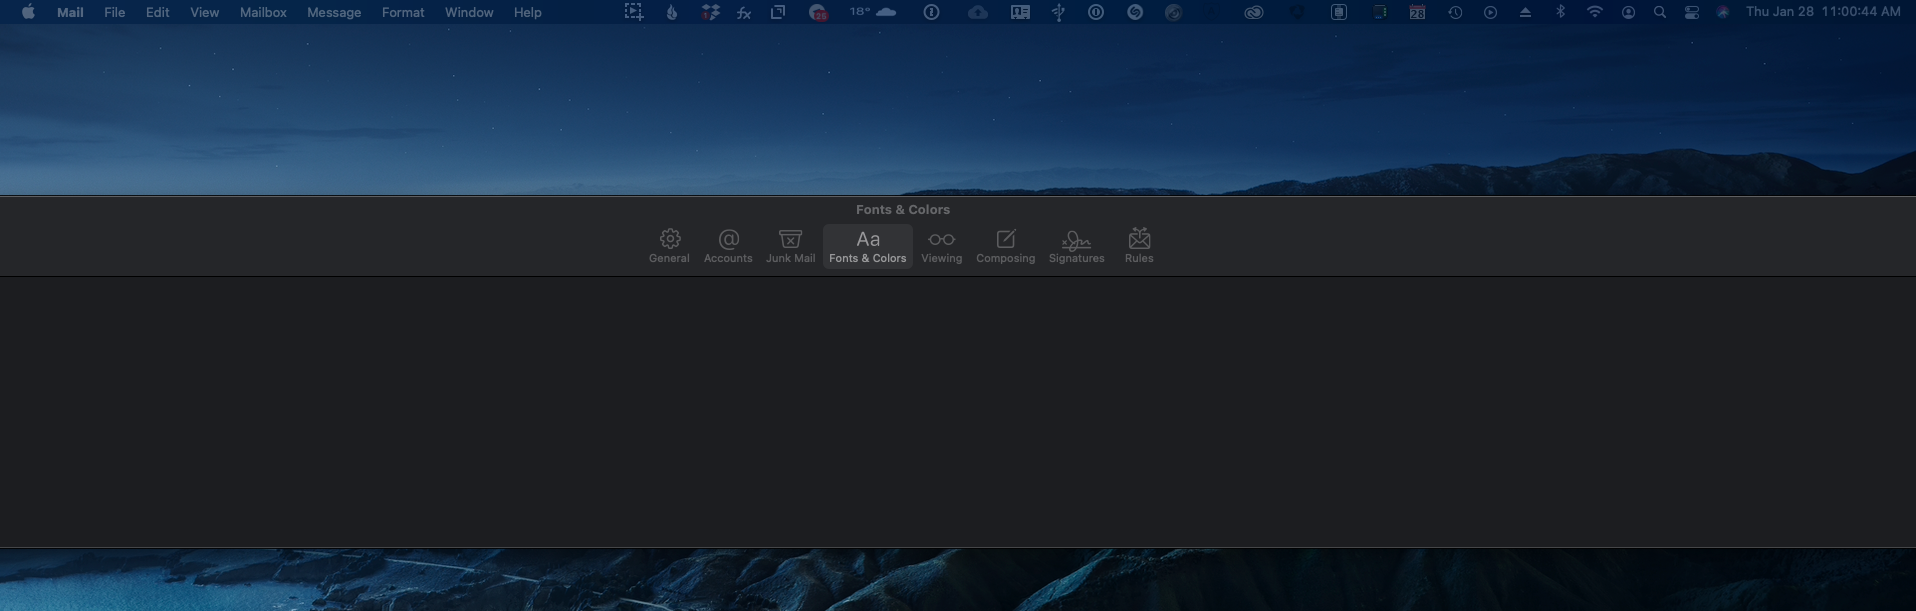Screen dimensions: 1916x611
Task: Open the Apple menu
Action: [28, 12]
